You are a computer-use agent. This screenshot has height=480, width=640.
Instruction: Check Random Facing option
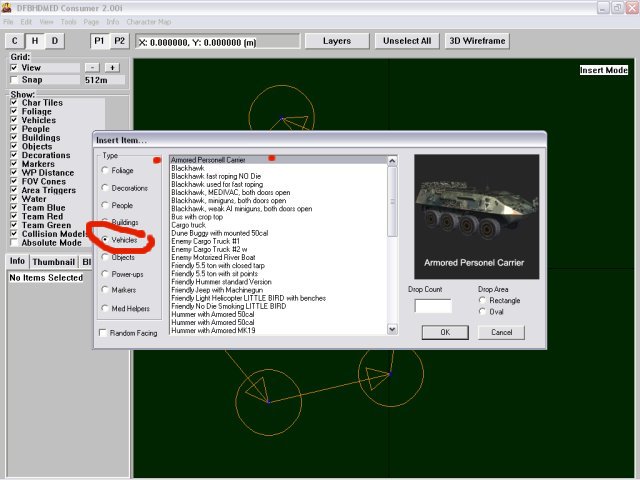click(x=105, y=333)
